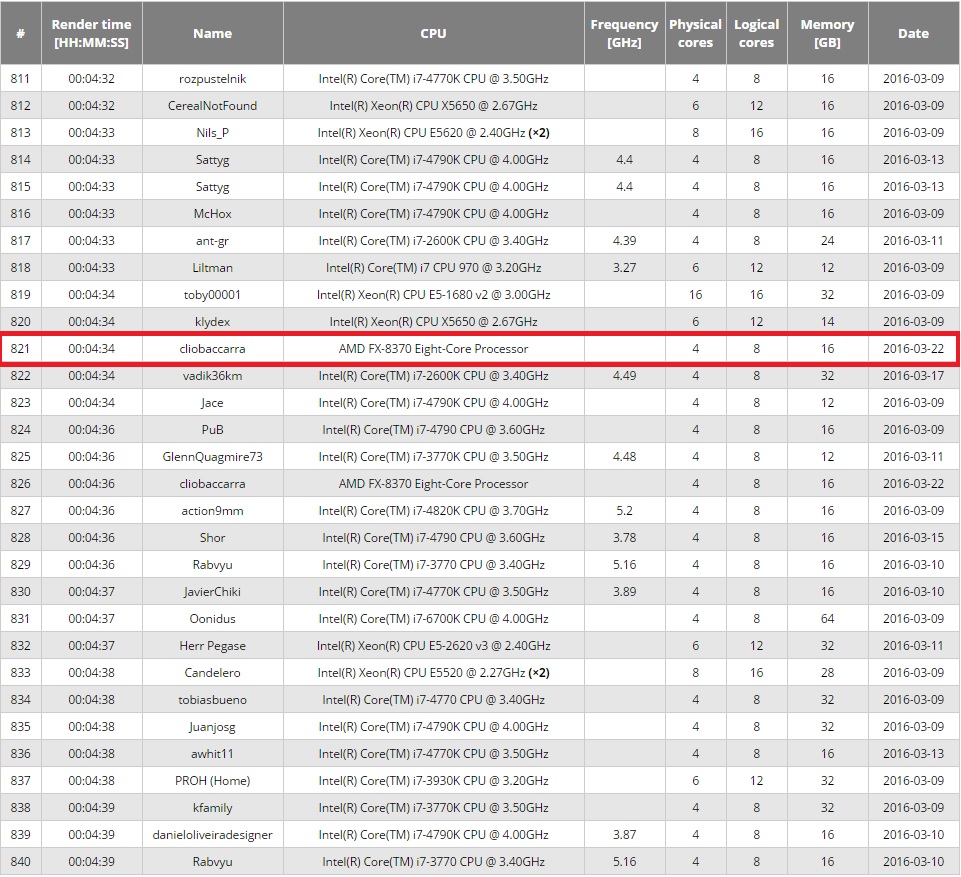Click the name vadik36km
Image resolution: width=961 pixels, height=877 pixels.
[212, 375]
